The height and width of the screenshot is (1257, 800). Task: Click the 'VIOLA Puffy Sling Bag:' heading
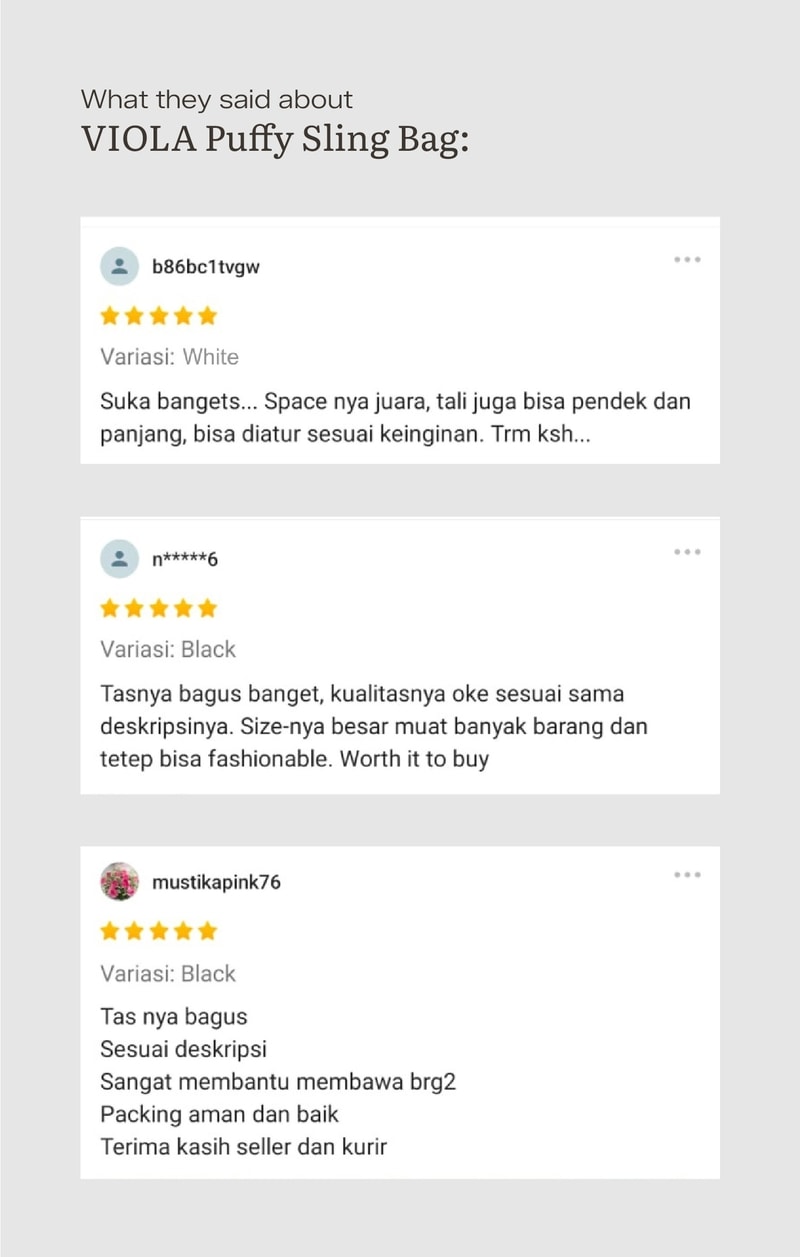(275, 138)
